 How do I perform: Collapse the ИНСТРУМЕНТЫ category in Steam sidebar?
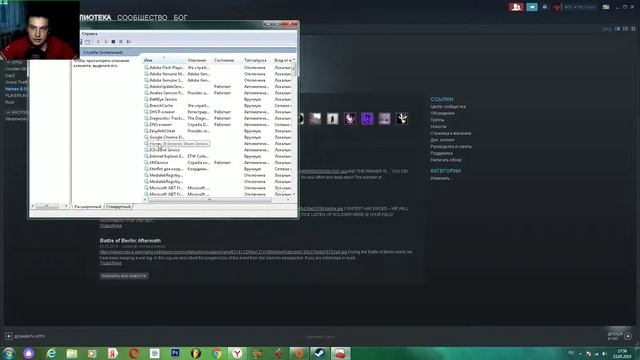[8, 112]
